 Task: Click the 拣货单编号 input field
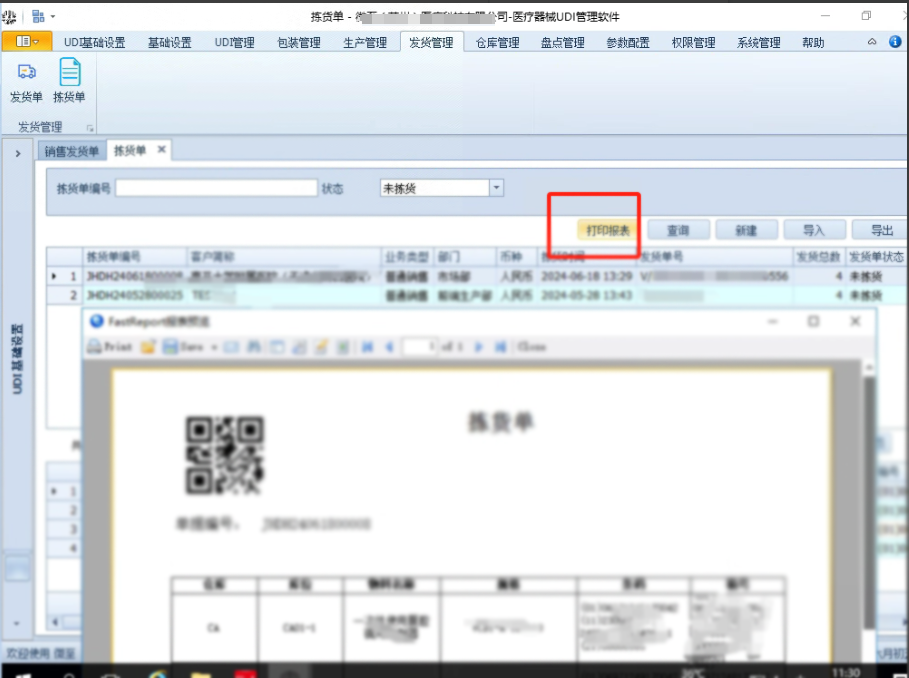215,187
